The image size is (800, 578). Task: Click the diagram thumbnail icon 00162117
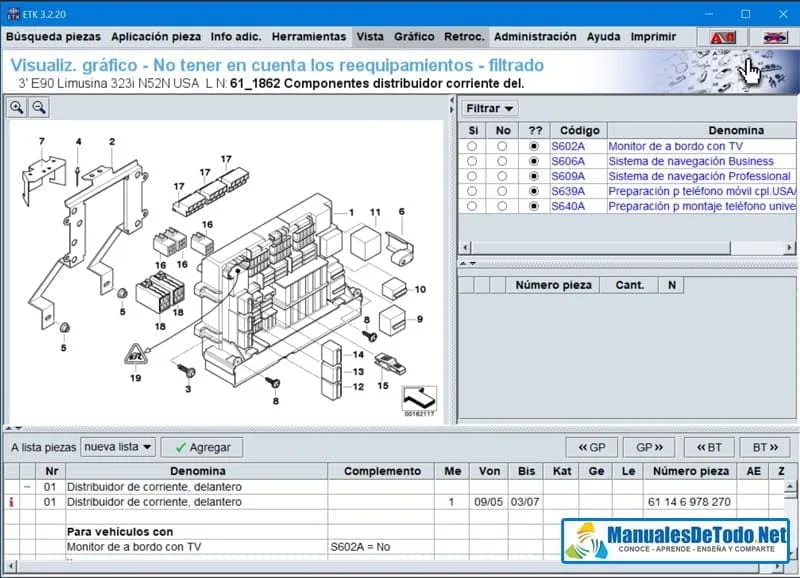(x=420, y=399)
